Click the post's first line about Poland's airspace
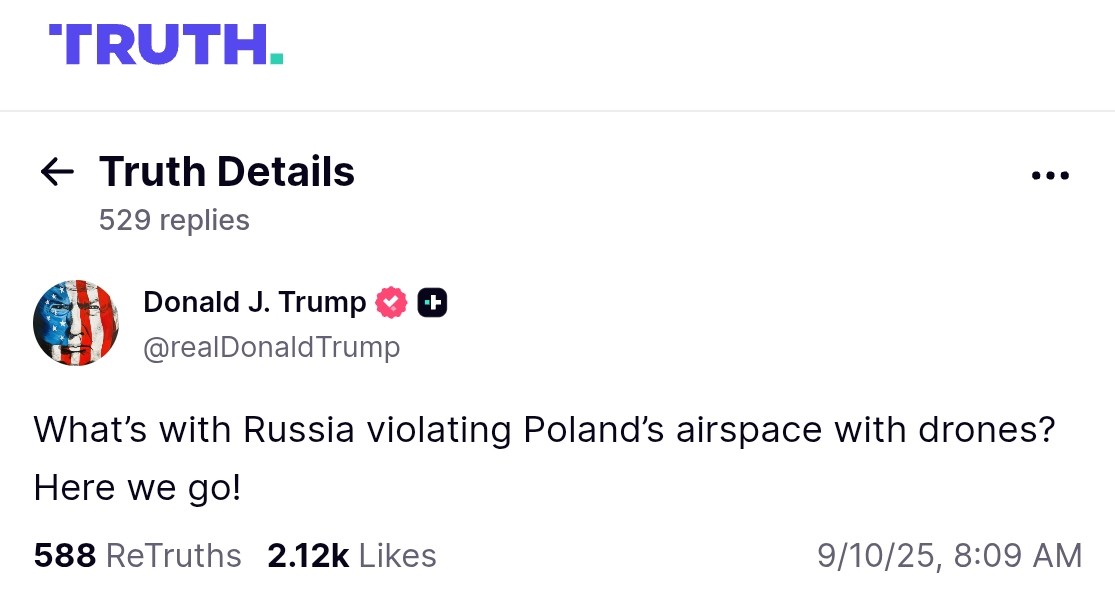Screen dimensions: 1115x598 [x=545, y=430]
